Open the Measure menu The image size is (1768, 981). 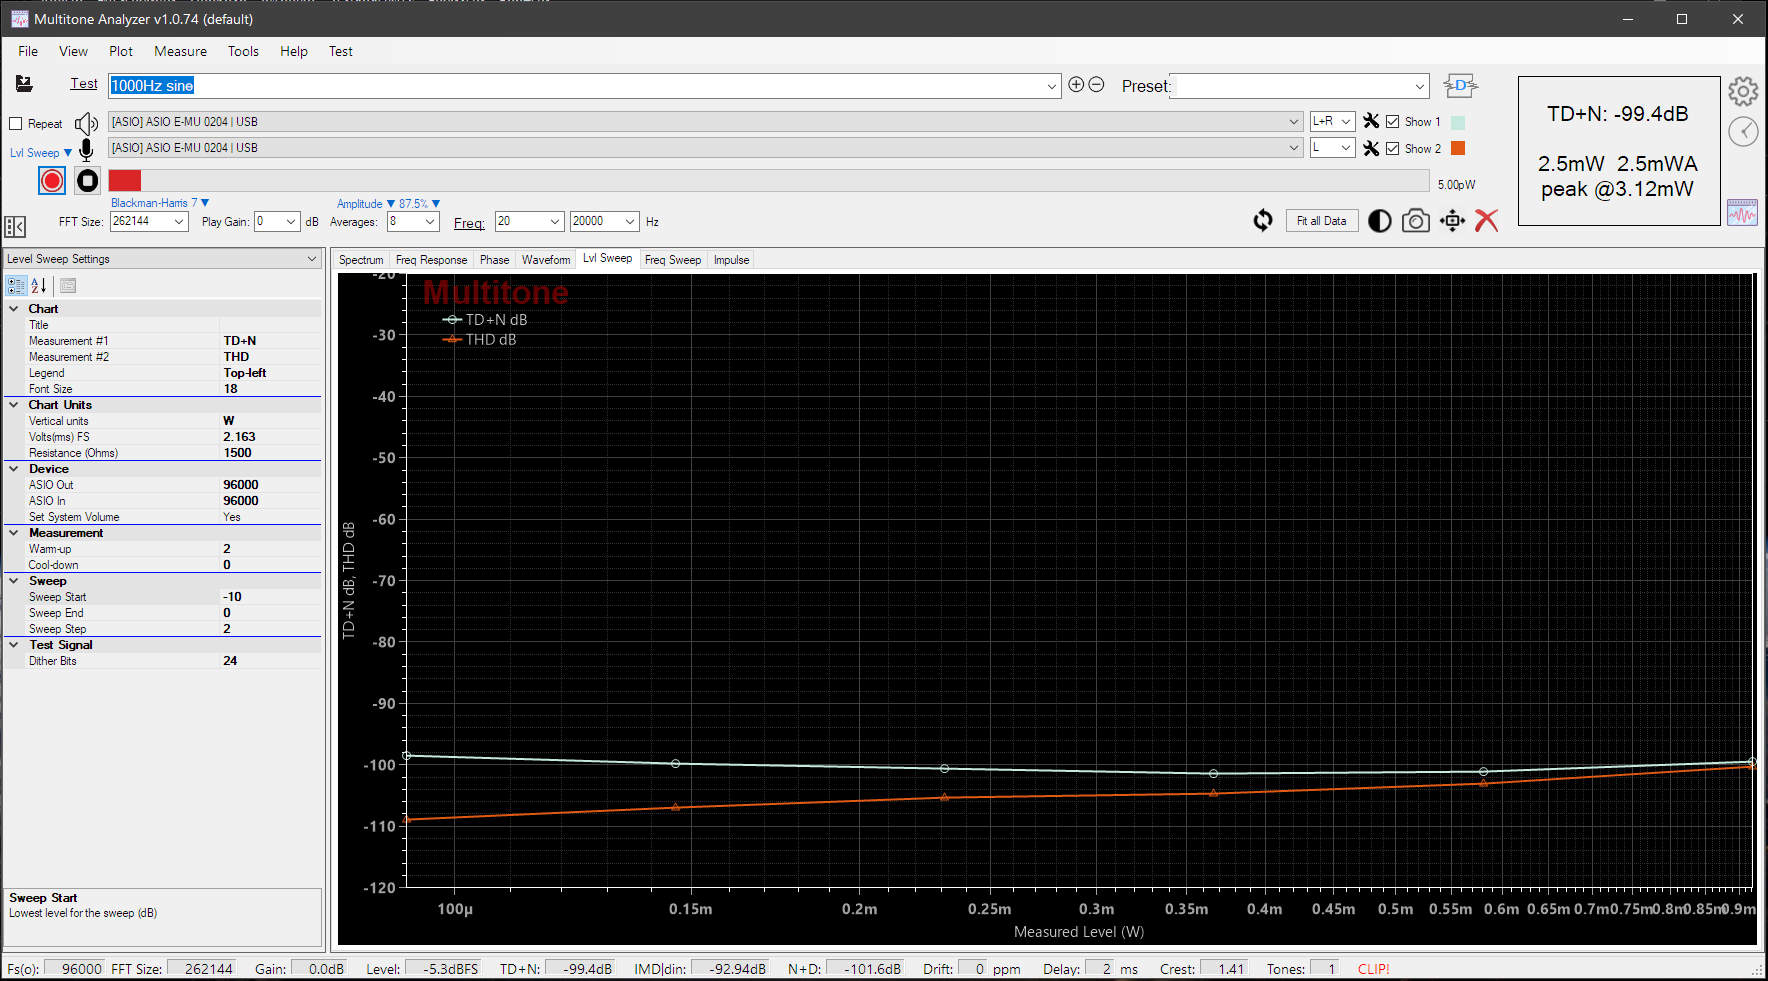coord(181,51)
